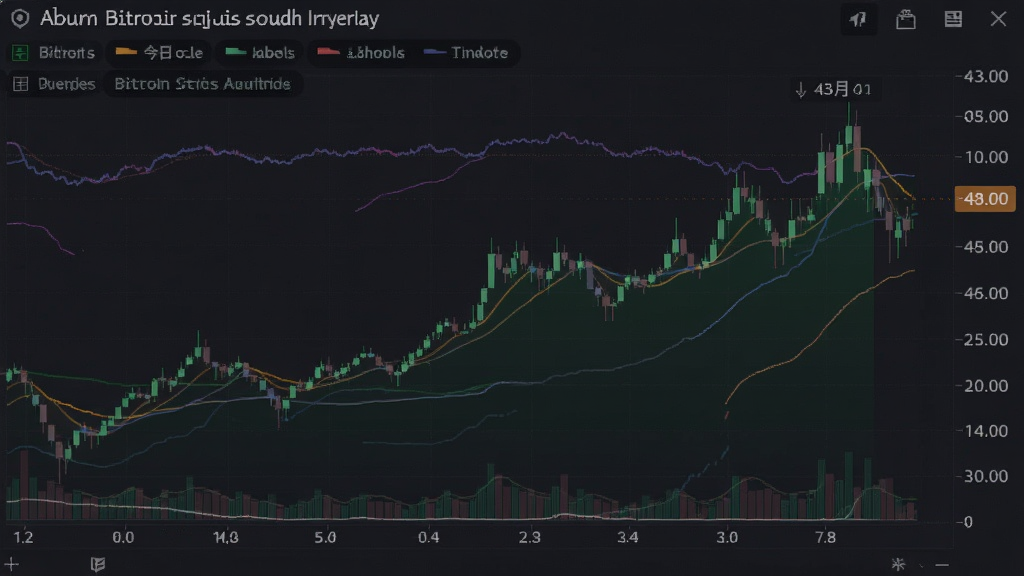Image resolution: width=1024 pixels, height=576 pixels.
Task: Click the 30.00 volume axis label
Action: (x=986, y=476)
